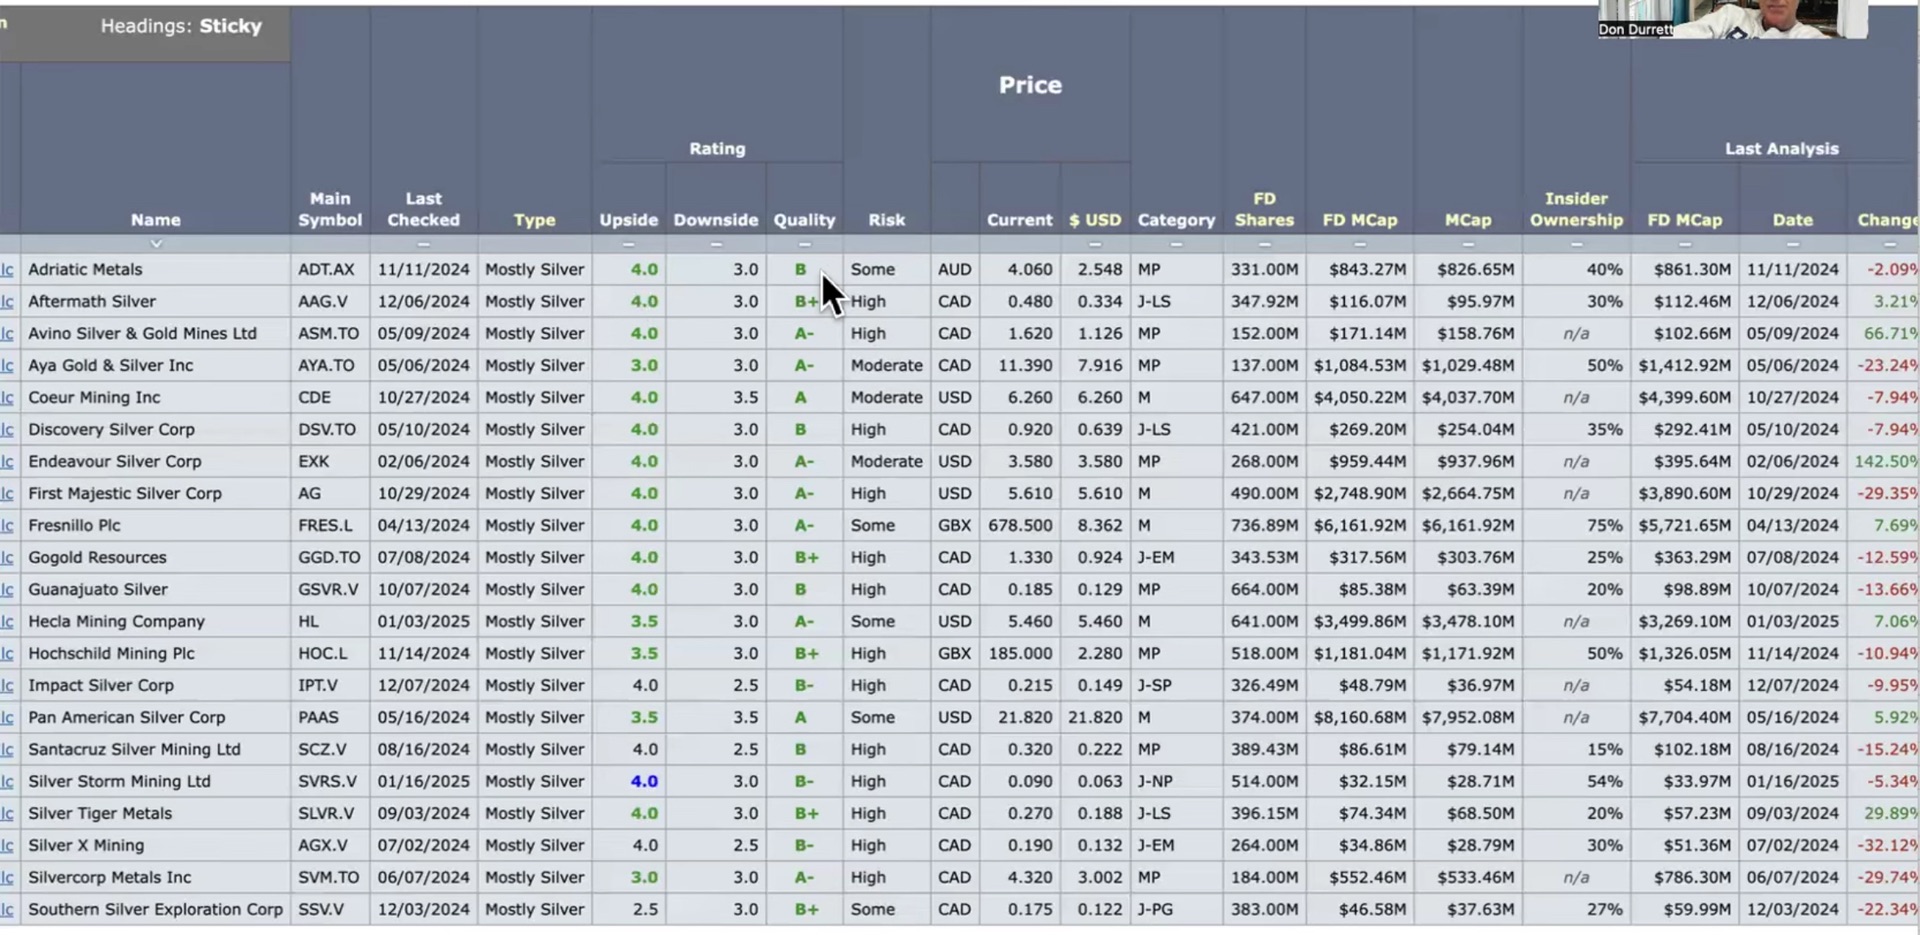The width and height of the screenshot is (1920, 935).
Task: Click the Main Symbol column header
Action: pyautogui.click(x=330, y=209)
